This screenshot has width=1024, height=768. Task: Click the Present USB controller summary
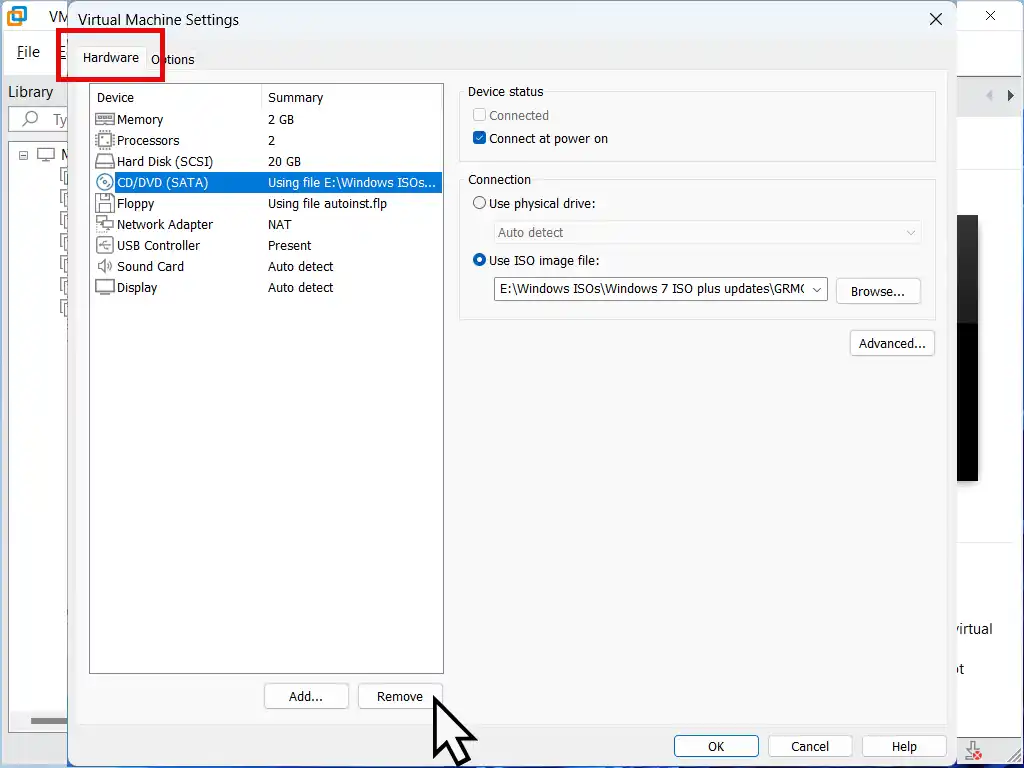tap(289, 246)
